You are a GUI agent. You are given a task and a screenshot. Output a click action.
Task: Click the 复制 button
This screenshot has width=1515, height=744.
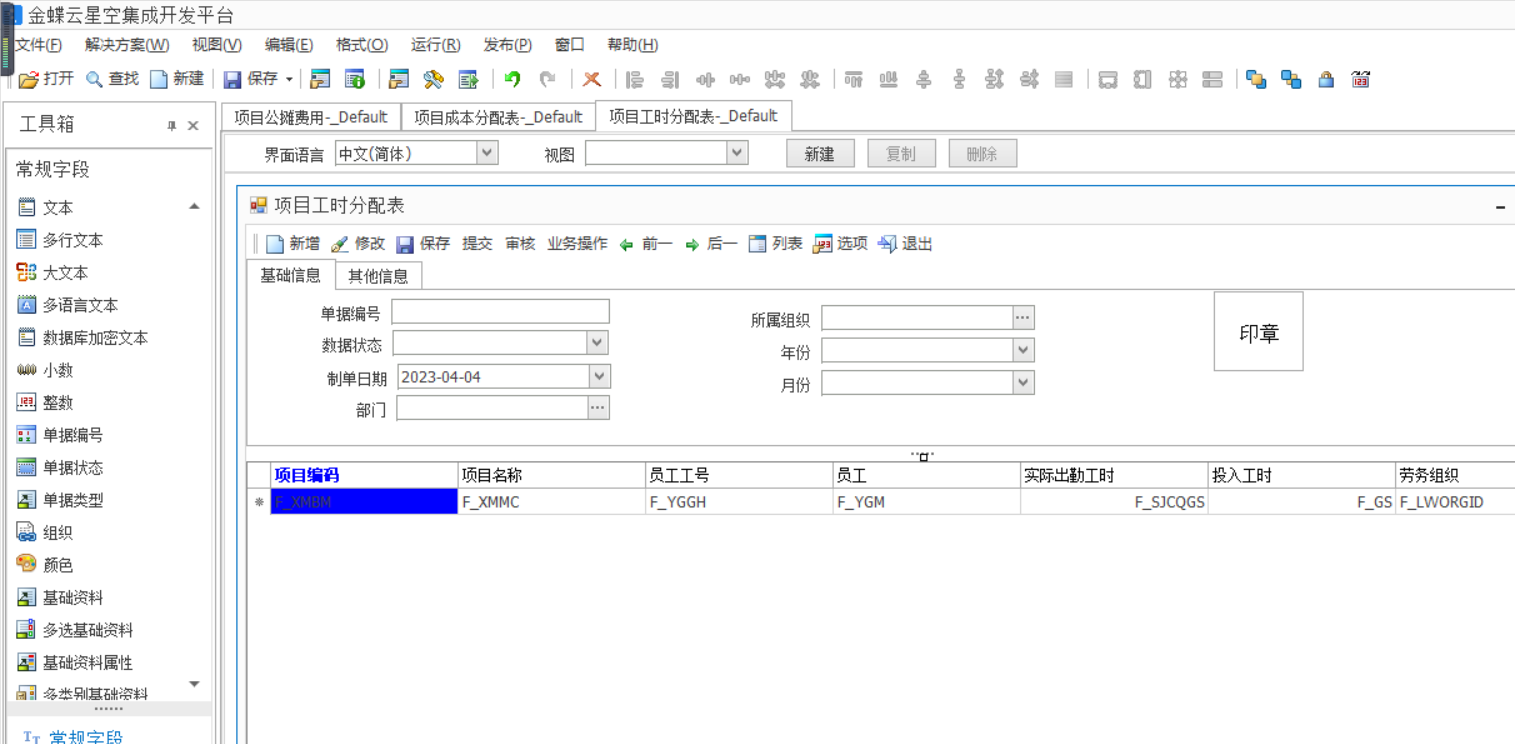[x=901, y=154]
